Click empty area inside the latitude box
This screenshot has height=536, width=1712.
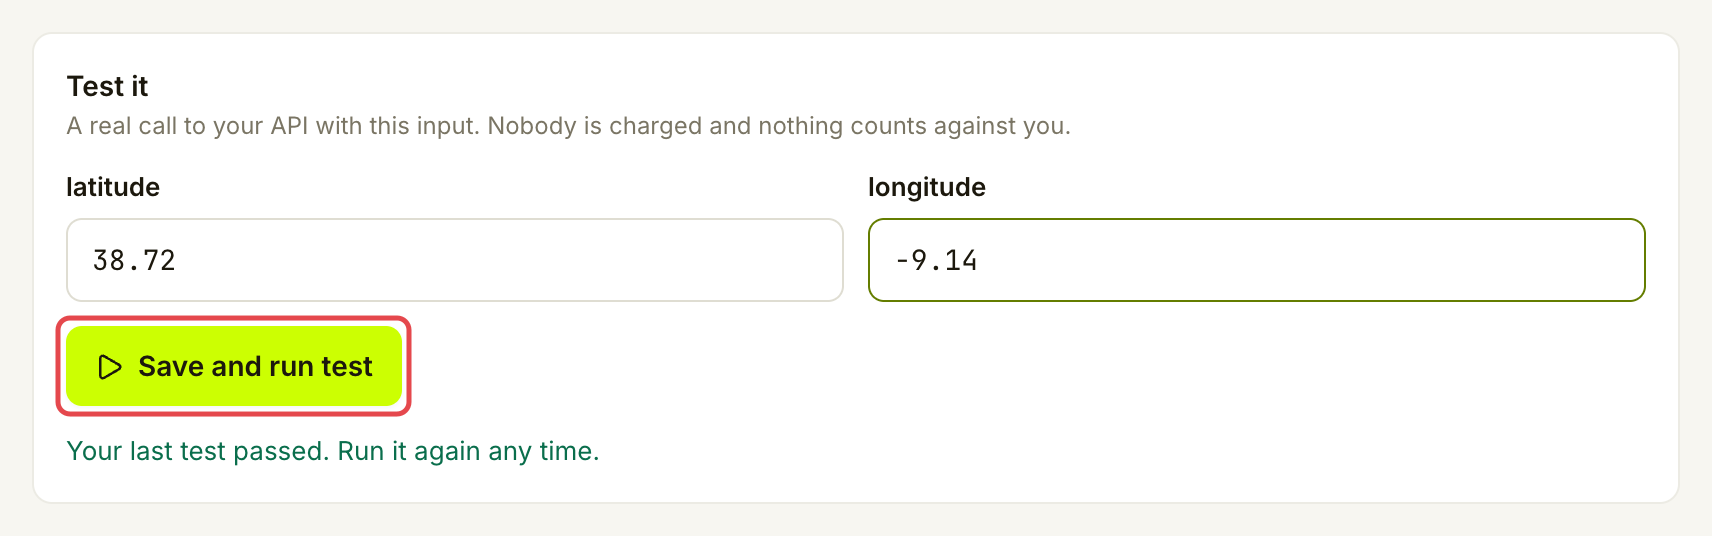click(x=500, y=260)
